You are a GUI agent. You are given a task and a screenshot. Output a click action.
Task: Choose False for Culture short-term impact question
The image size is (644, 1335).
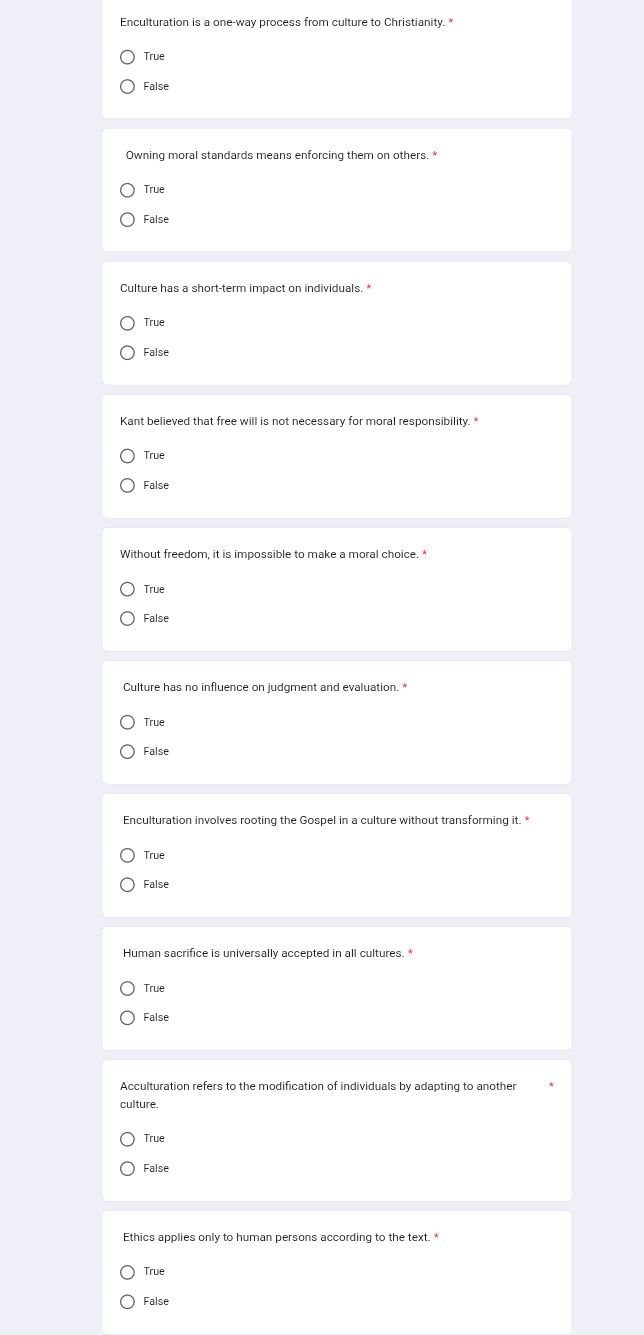click(127, 353)
